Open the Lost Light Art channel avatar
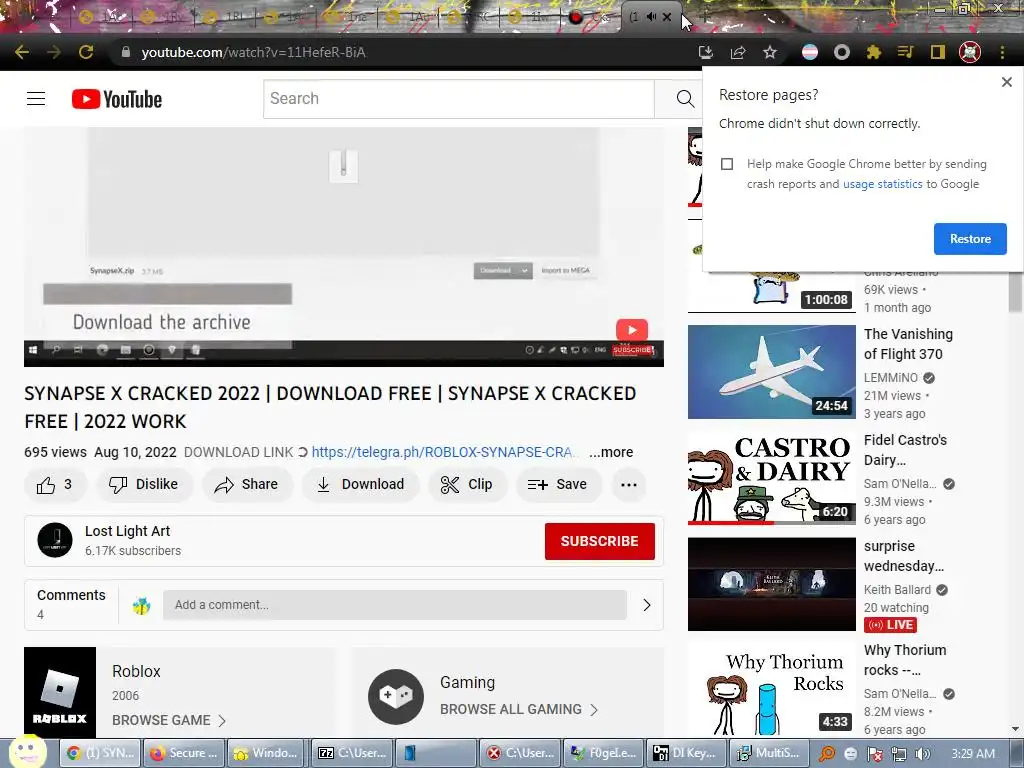The height and width of the screenshot is (768, 1024). point(55,540)
